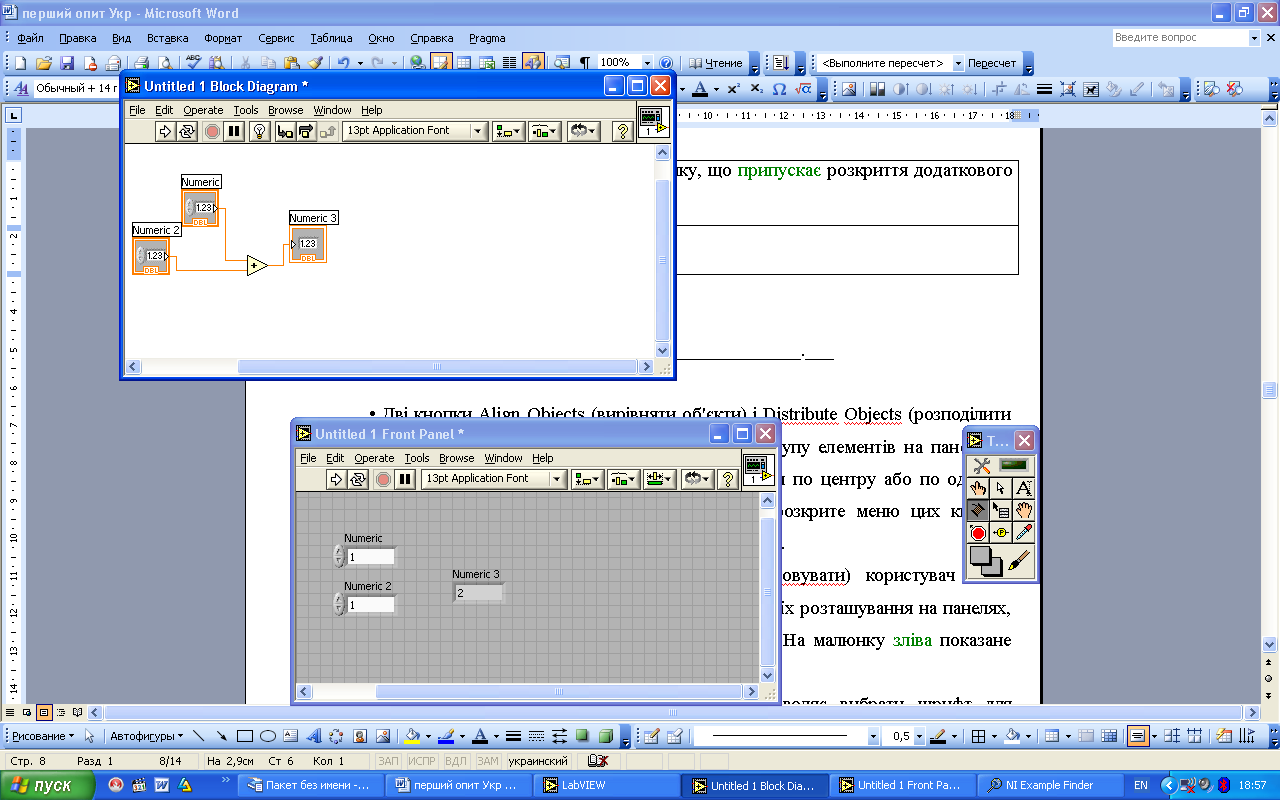Open Word Таблица menu

331,38
